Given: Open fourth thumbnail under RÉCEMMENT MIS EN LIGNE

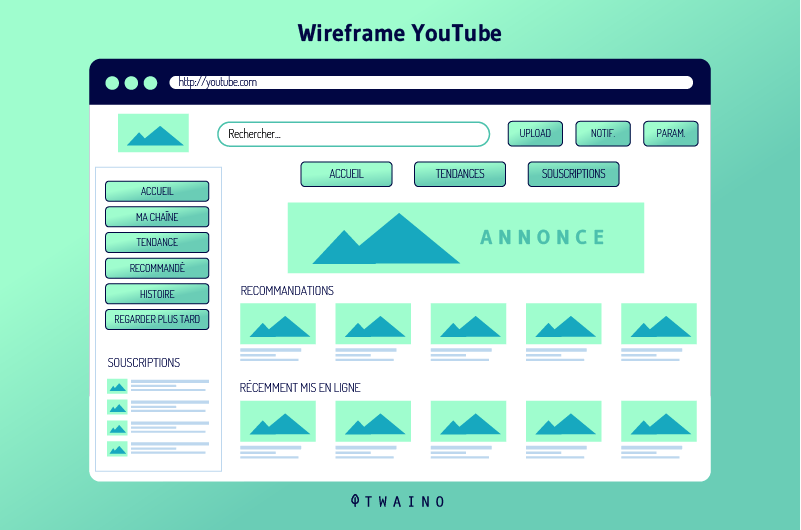Looking at the screenshot, I should coord(563,421).
